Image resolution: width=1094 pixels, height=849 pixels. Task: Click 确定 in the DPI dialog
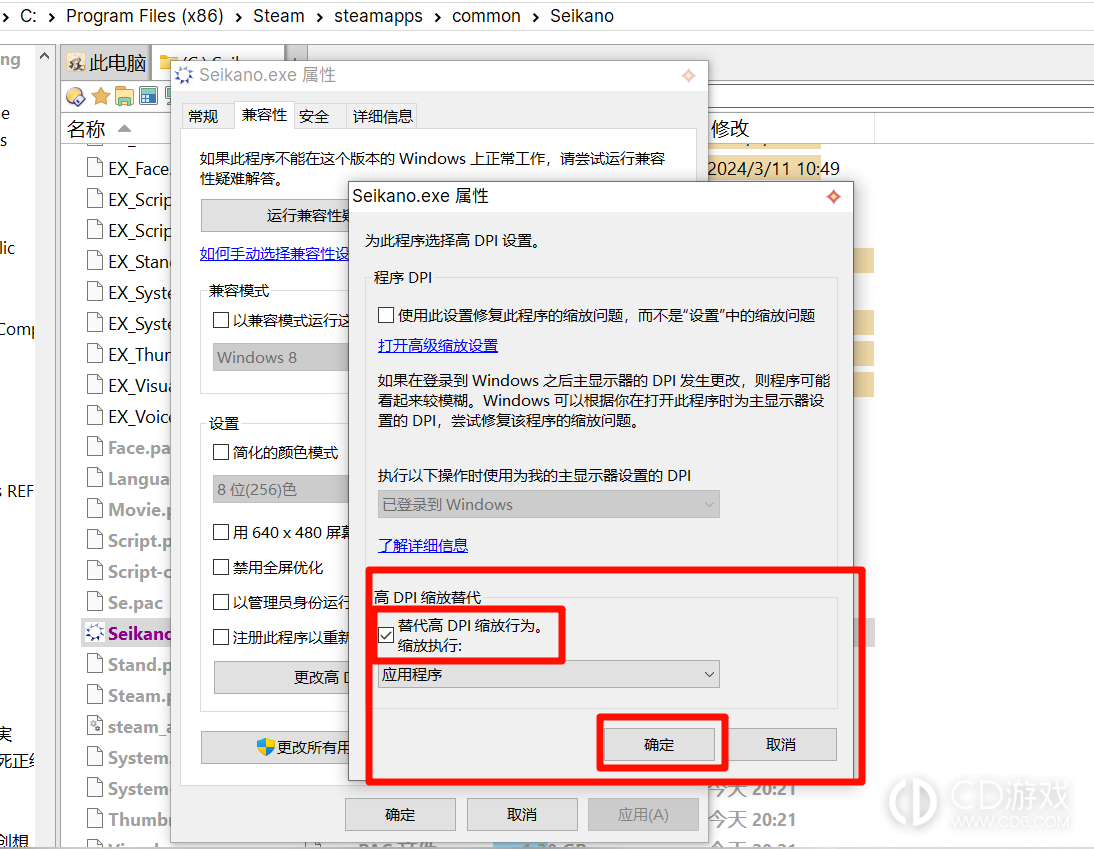(x=659, y=744)
